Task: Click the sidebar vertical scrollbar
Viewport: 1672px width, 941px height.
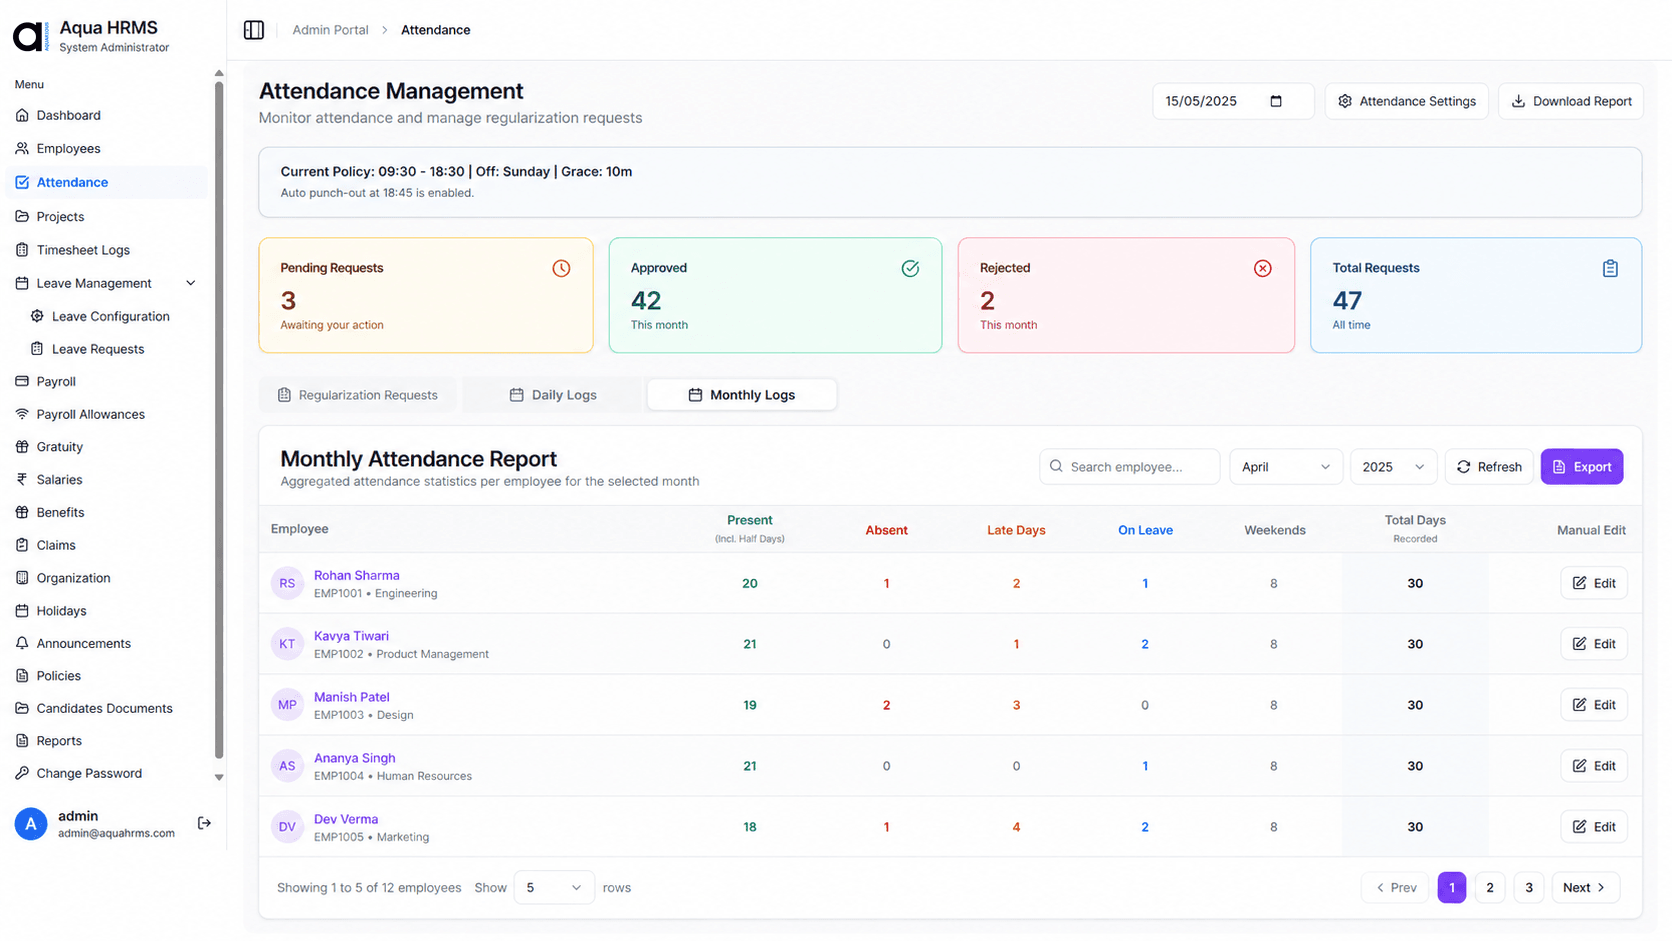Action: tap(219, 420)
